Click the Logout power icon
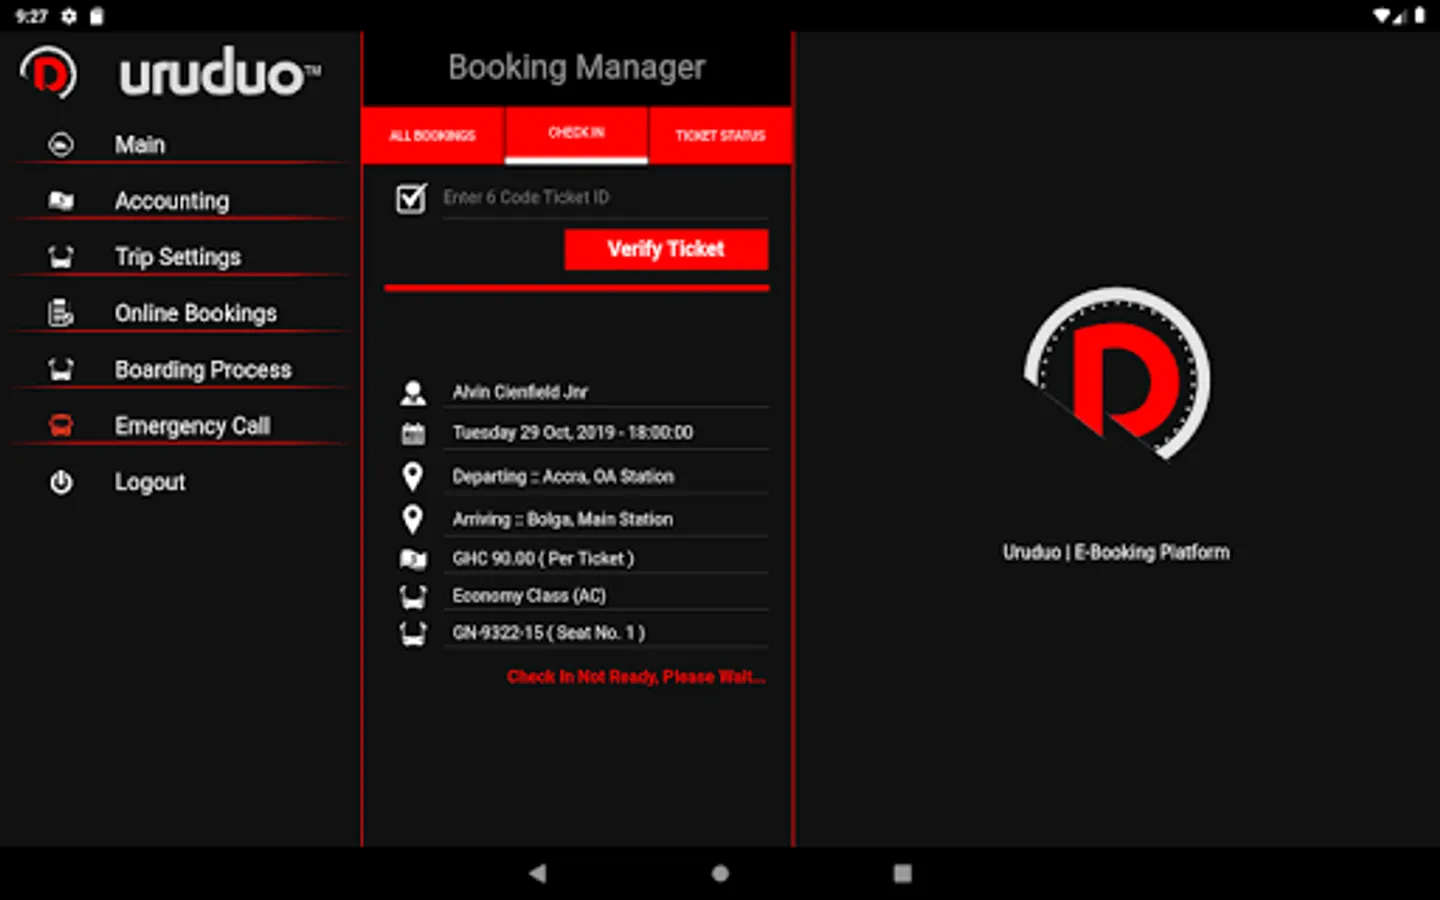This screenshot has width=1440, height=900. click(61, 482)
